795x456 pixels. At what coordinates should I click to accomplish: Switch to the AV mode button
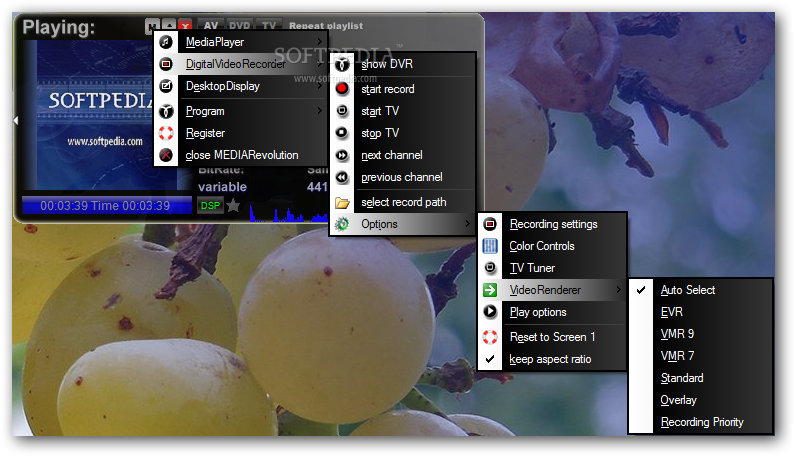coord(211,25)
